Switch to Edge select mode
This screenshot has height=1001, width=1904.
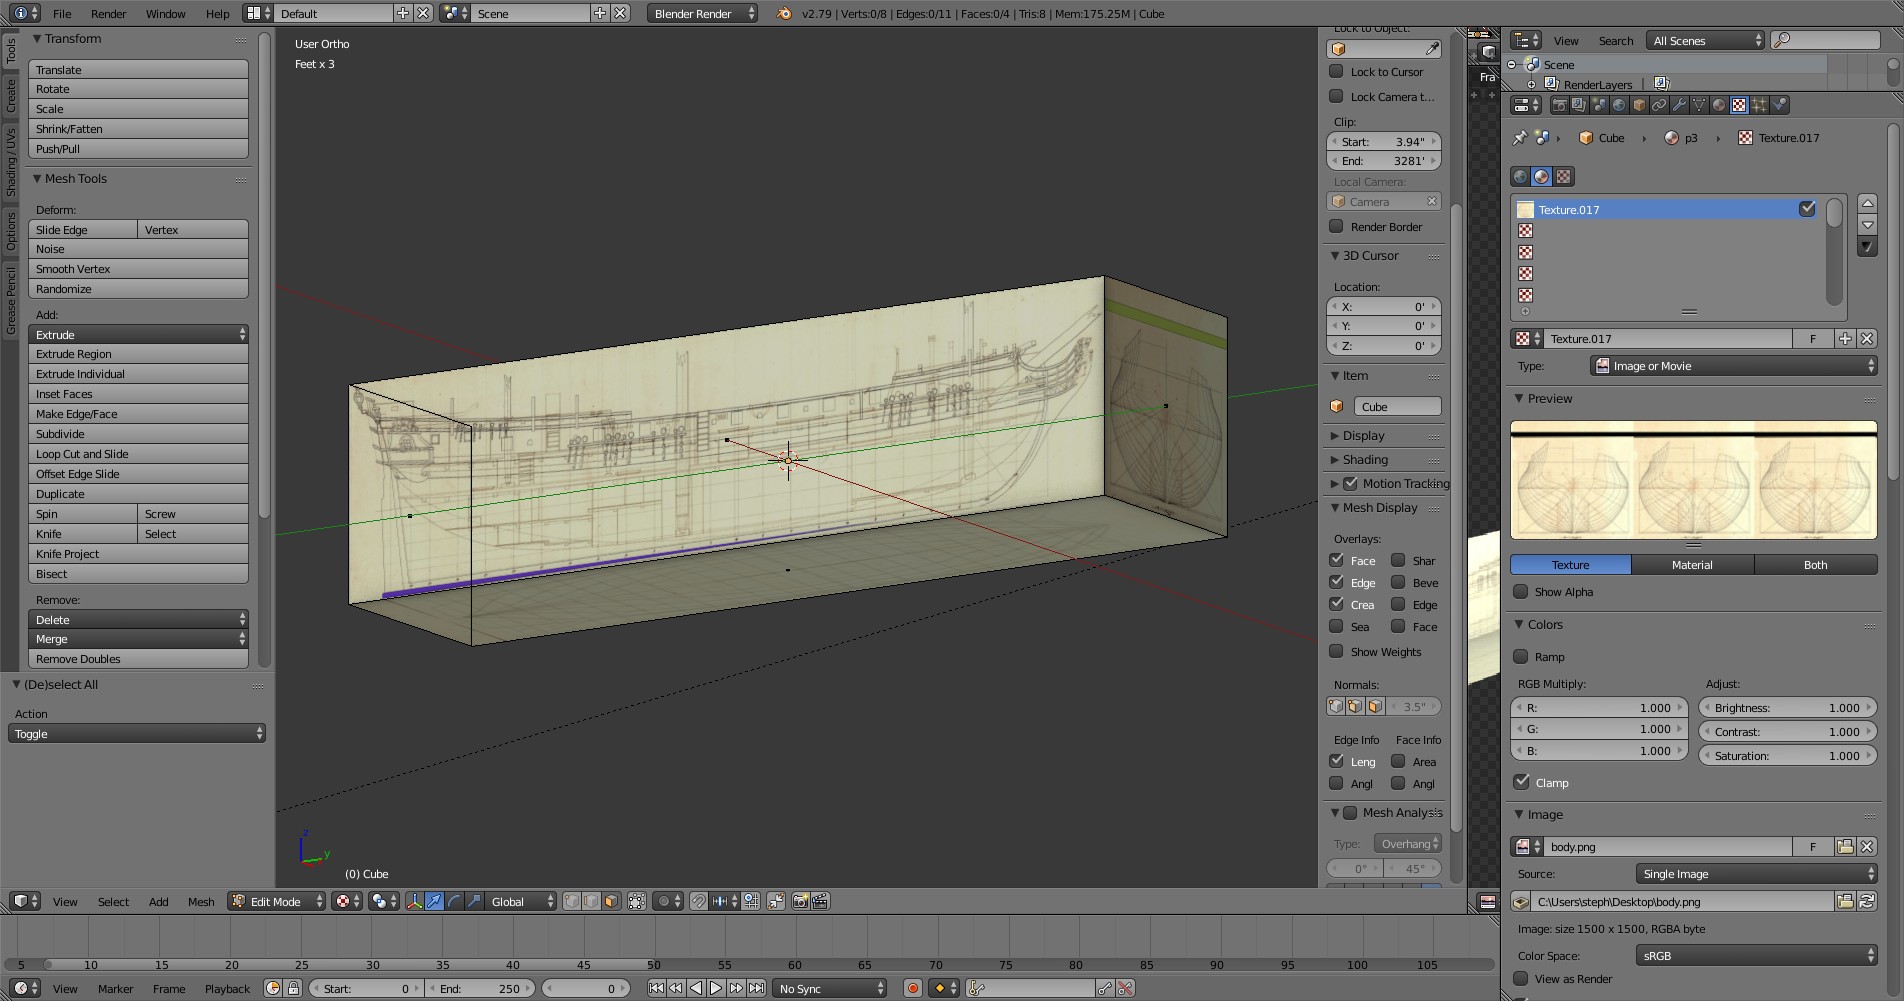pyautogui.click(x=591, y=901)
